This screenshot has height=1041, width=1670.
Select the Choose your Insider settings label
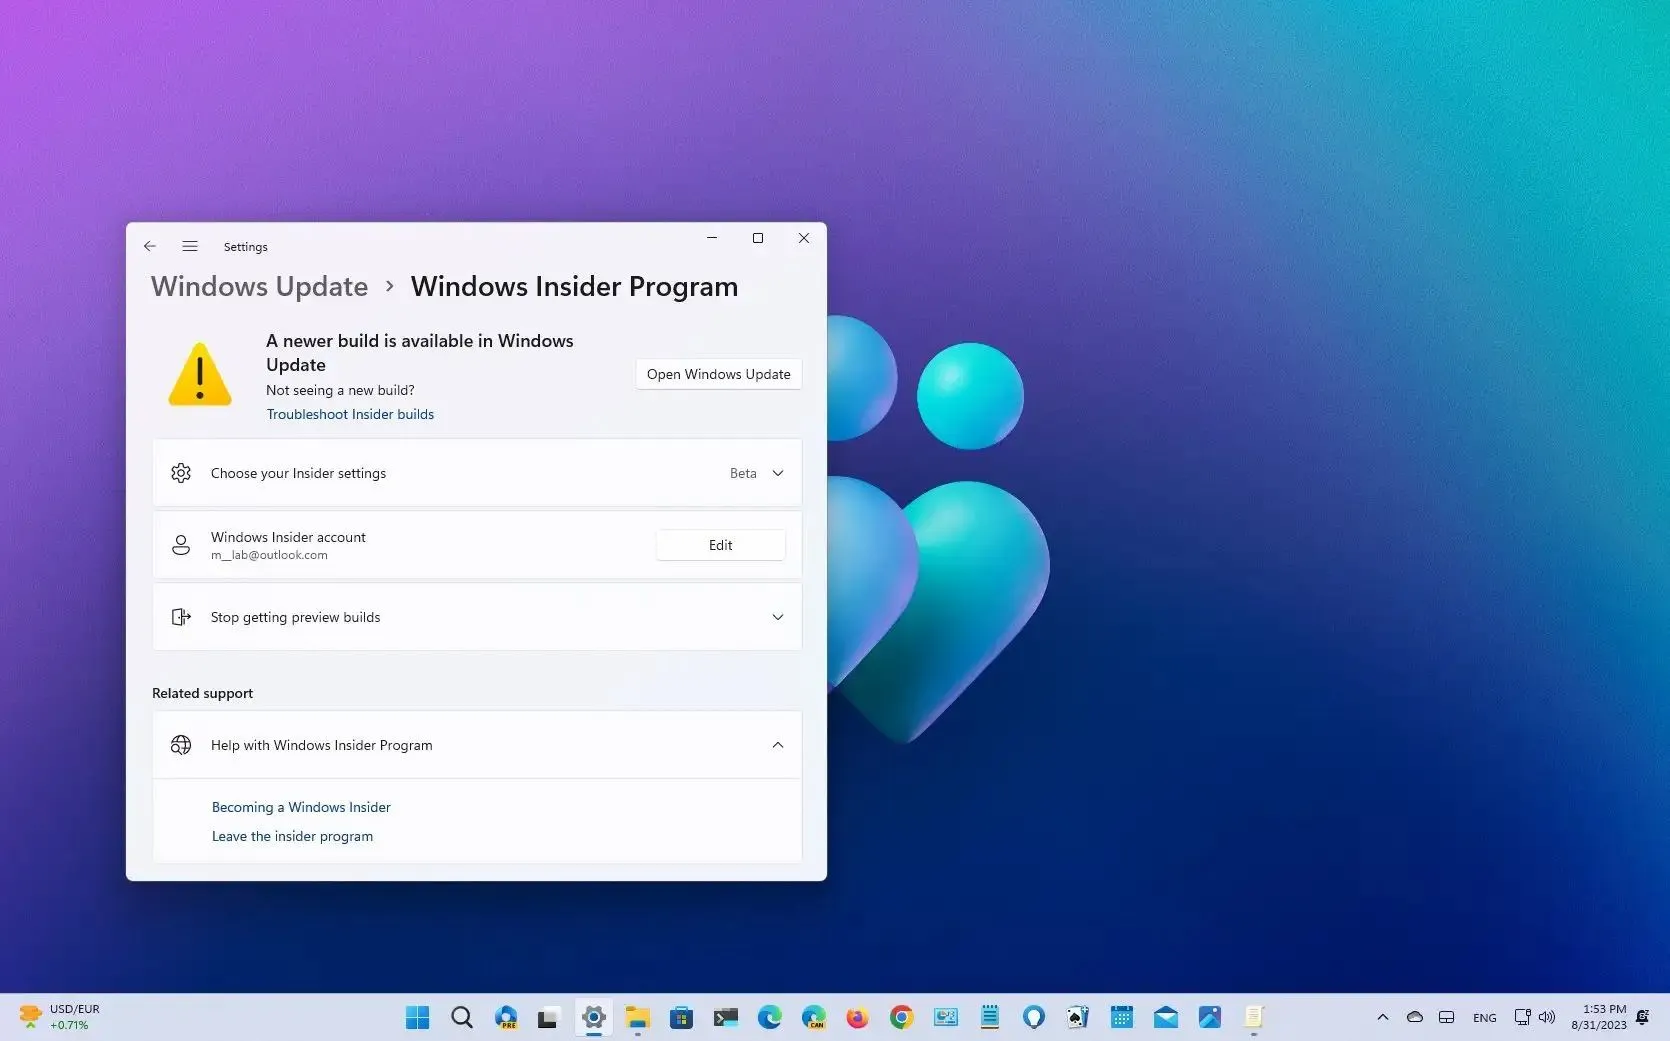(298, 473)
